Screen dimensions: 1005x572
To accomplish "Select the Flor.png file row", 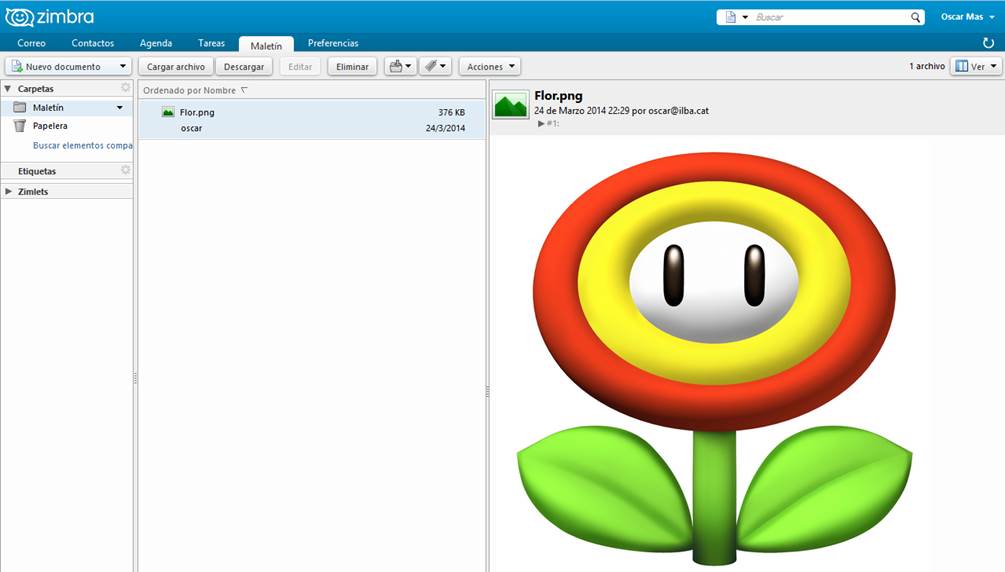I will (312, 120).
